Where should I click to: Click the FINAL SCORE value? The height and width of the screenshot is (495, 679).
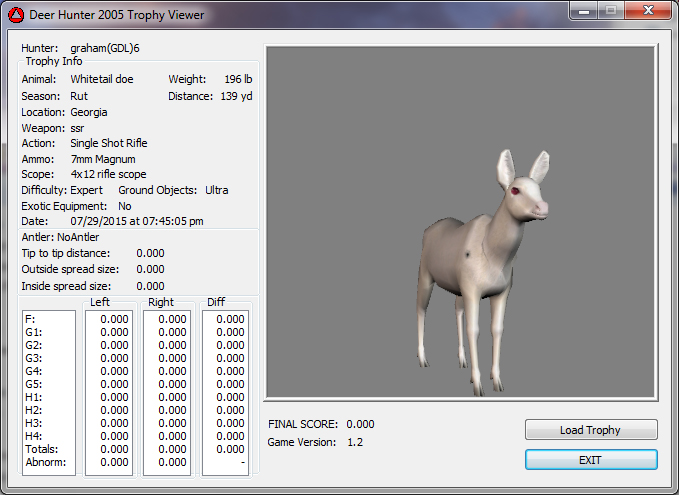[x=361, y=424]
